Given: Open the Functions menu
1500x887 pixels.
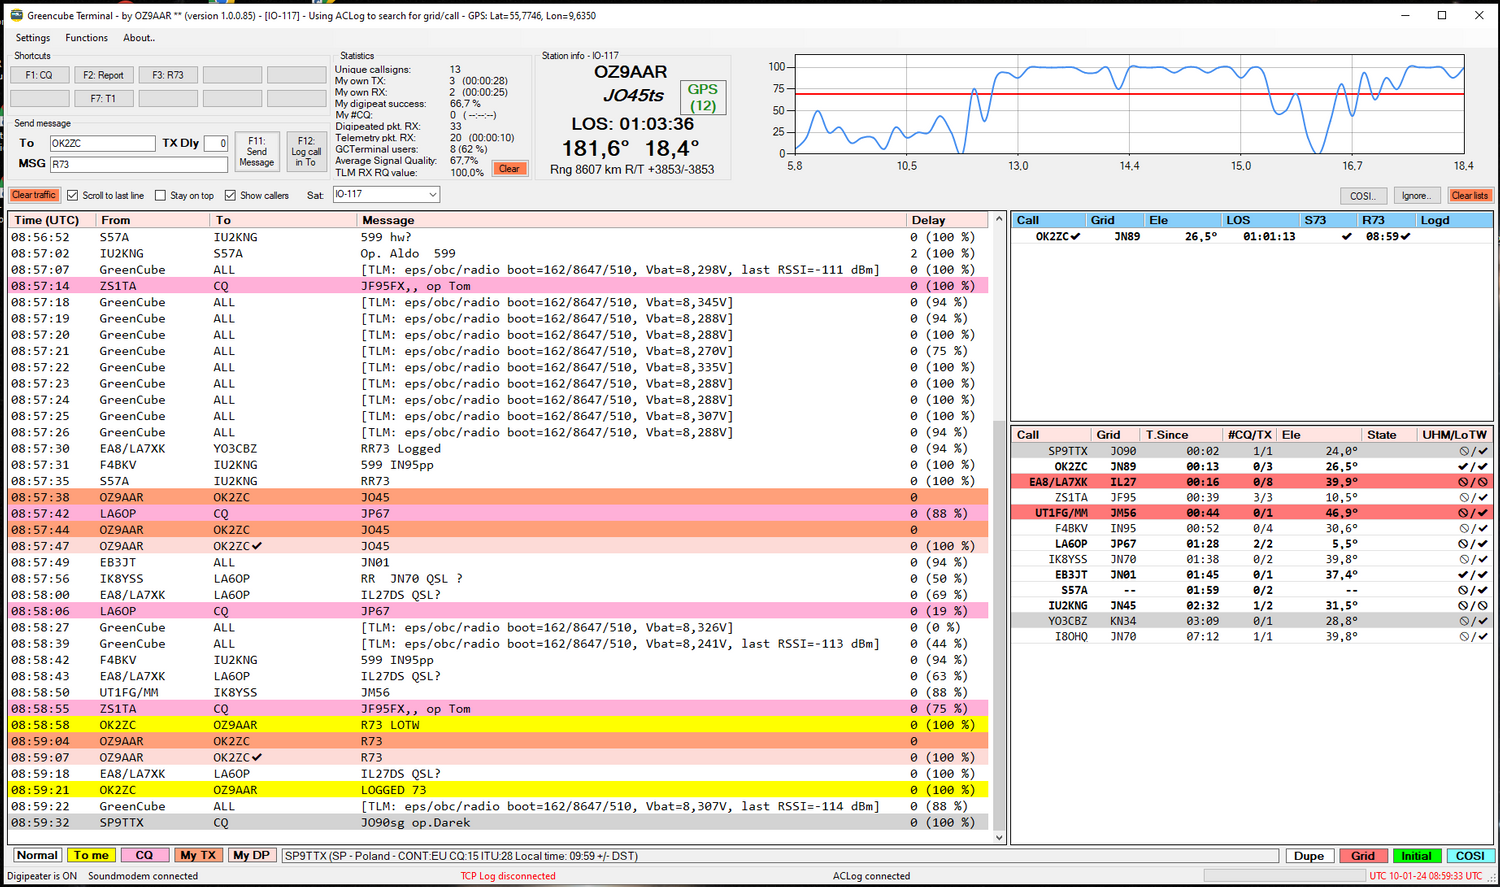Looking at the screenshot, I should pos(87,38).
